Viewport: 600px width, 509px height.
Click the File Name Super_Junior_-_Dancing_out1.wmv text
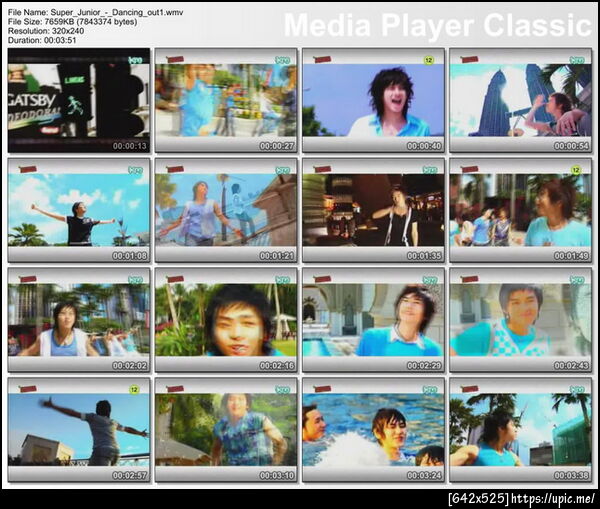point(95,13)
